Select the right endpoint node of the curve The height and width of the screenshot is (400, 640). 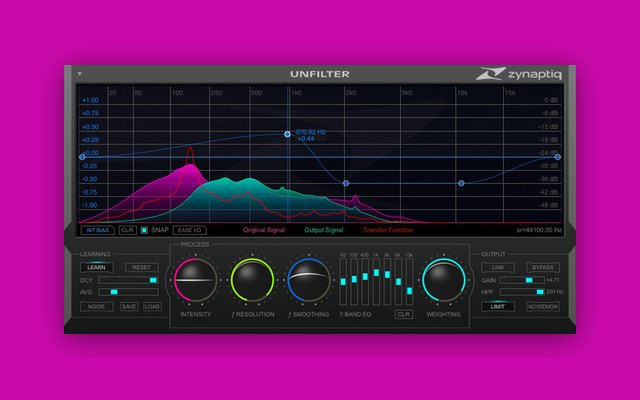pyautogui.click(x=558, y=157)
